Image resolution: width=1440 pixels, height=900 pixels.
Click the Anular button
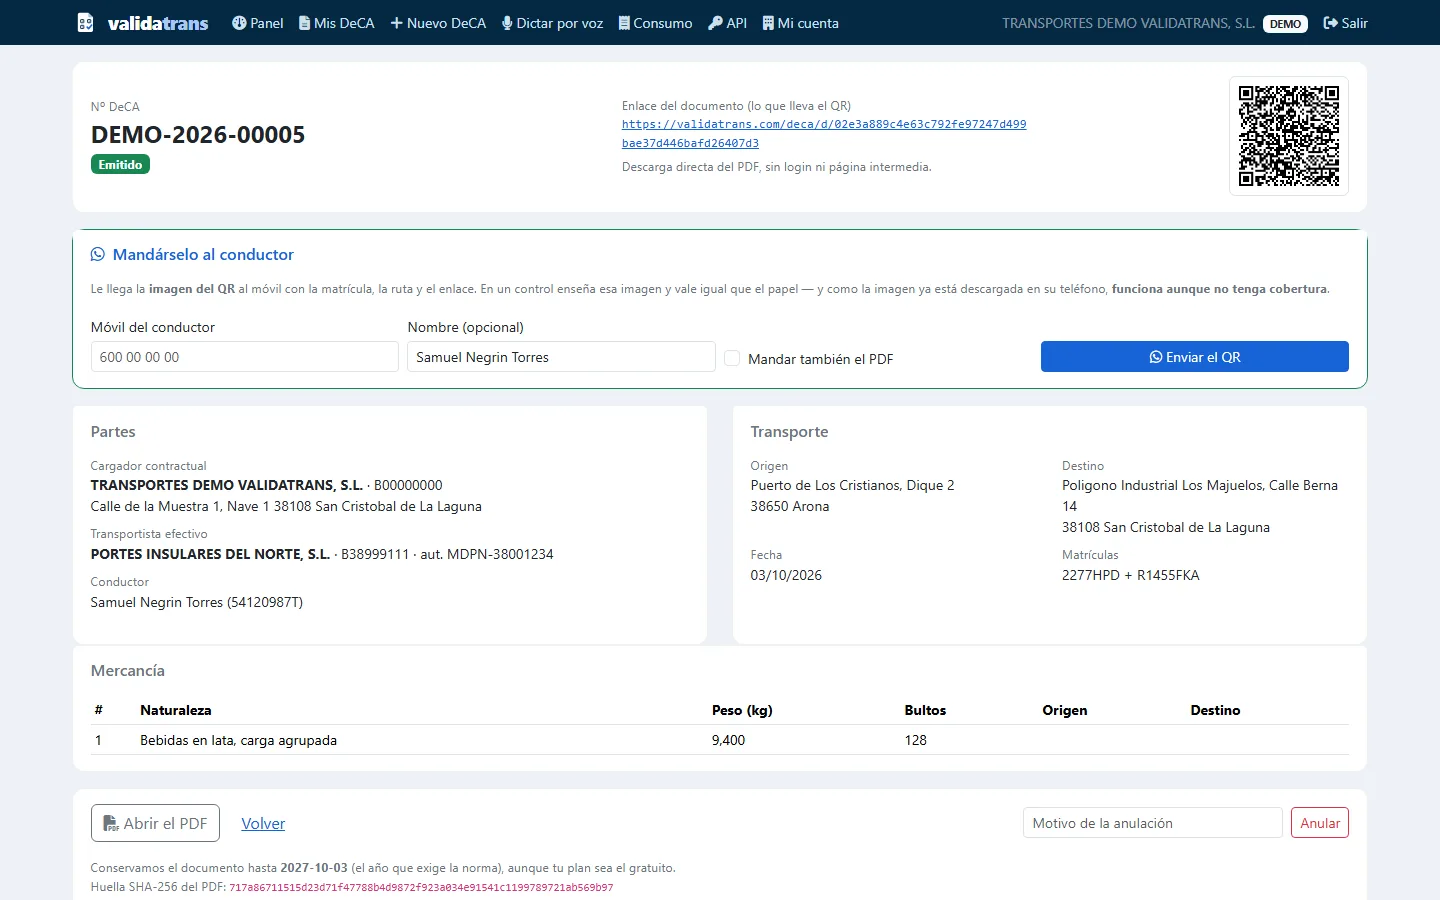pos(1320,823)
